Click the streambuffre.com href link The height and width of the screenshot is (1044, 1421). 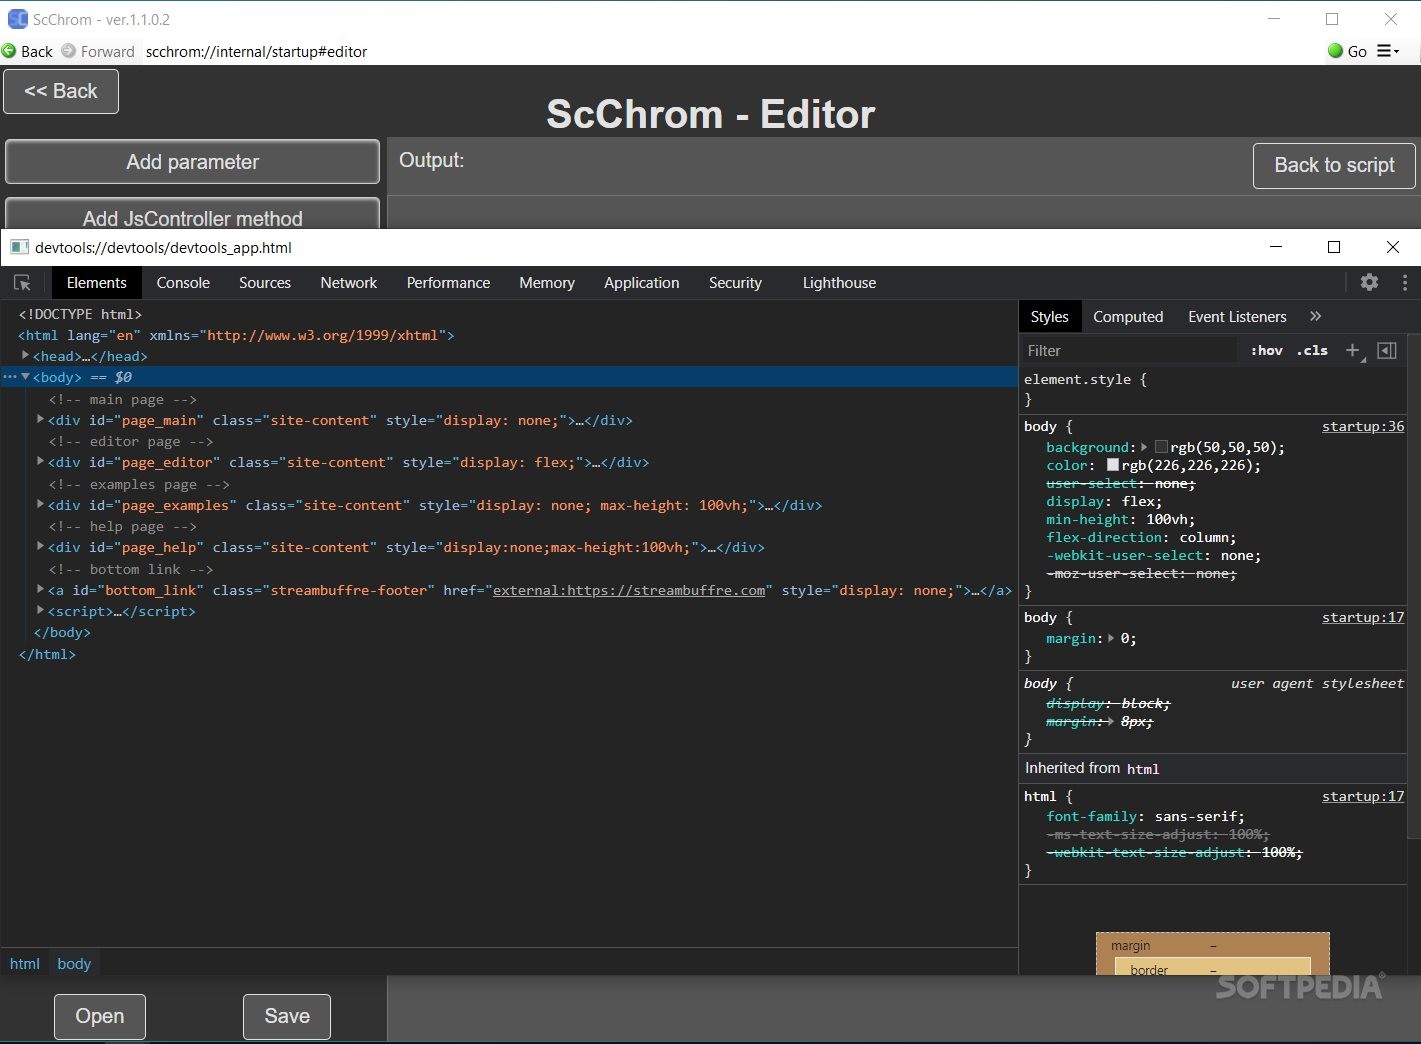(629, 590)
